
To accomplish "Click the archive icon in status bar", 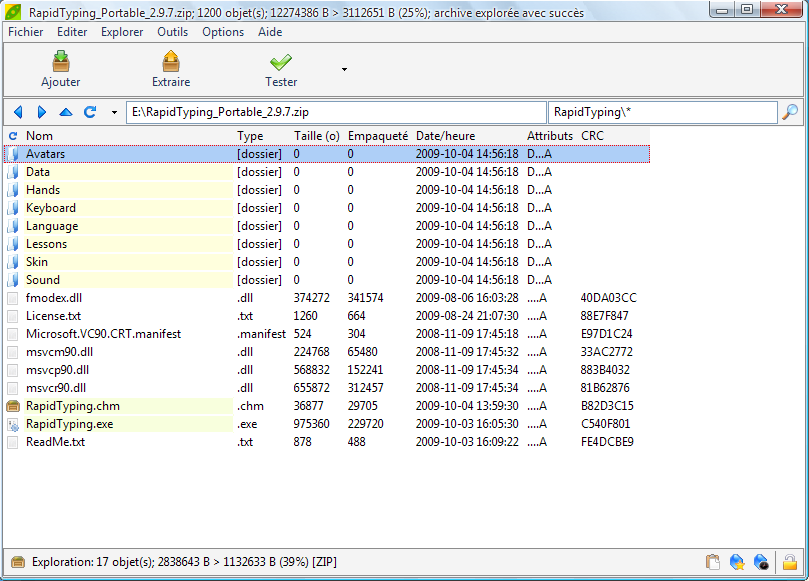I will (18, 562).
